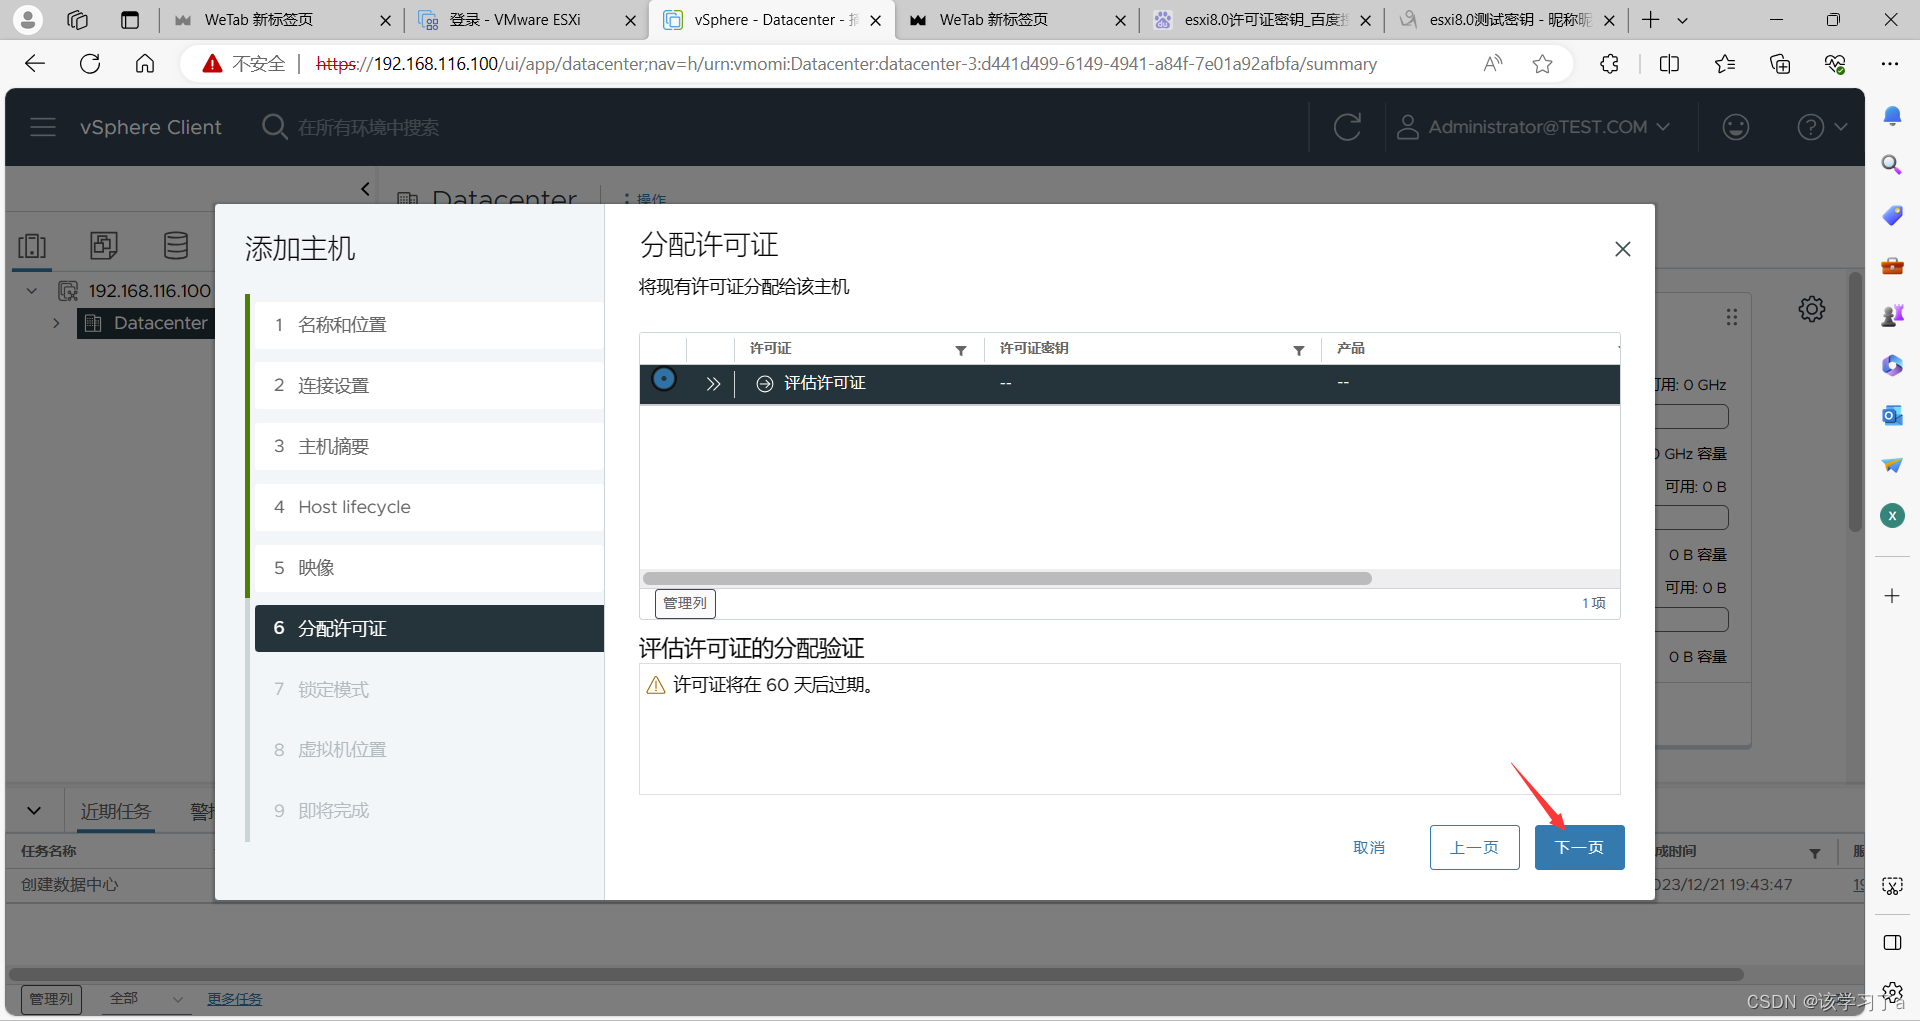The image size is (1920, 1021).
Task: Click the feedback smiley icon
Action: 1735,127
